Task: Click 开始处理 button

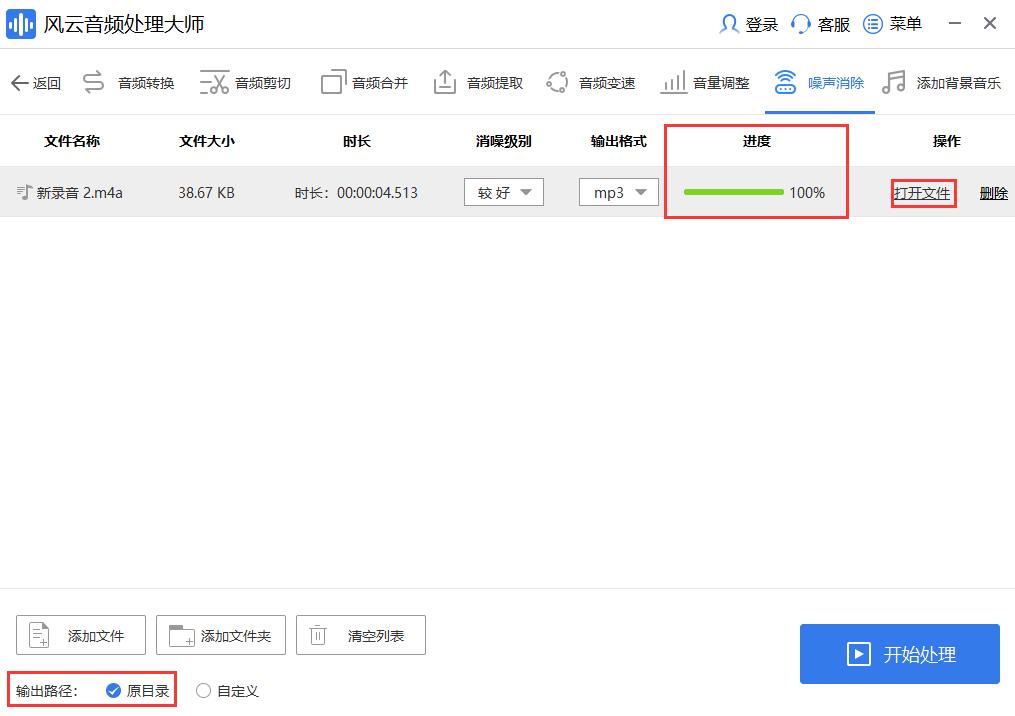Action: pos(900,654)
